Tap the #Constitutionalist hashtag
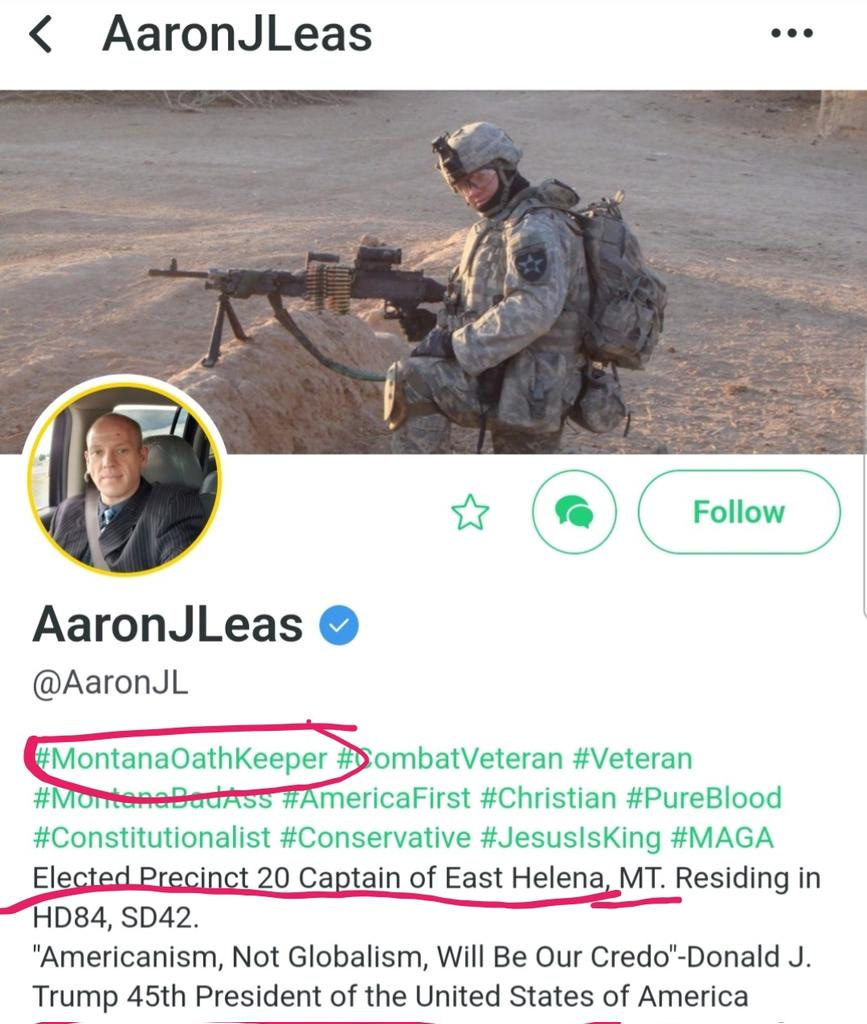The height and width of the screenshot is (1024, 867). pyautogui.click(x=151, y=838)
